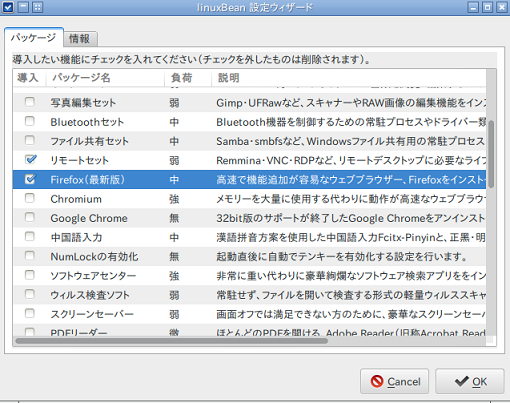
Task: Click the window menu icon in the title bar
Action: 8,7
